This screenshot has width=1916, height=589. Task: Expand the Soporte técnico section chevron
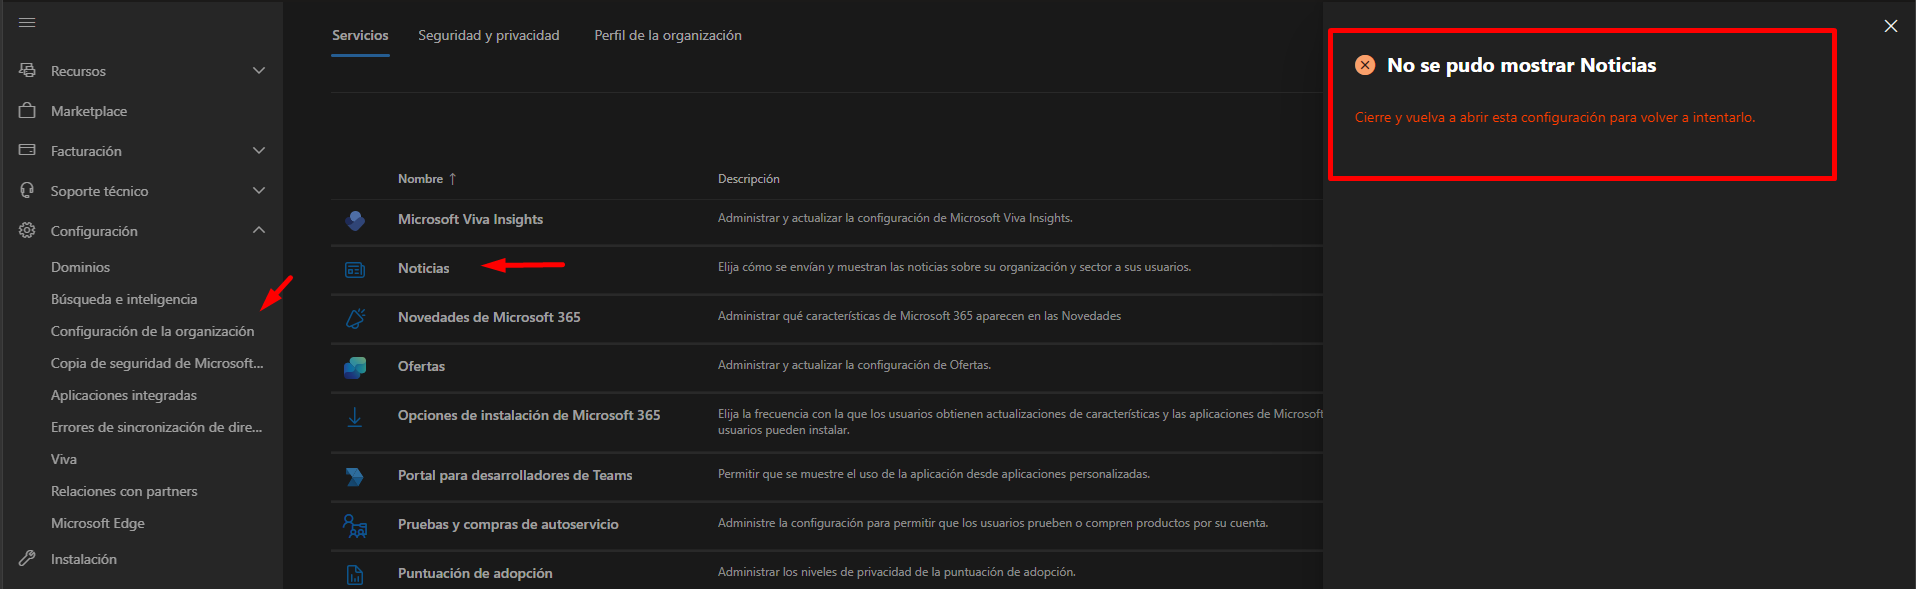point(259,190)
